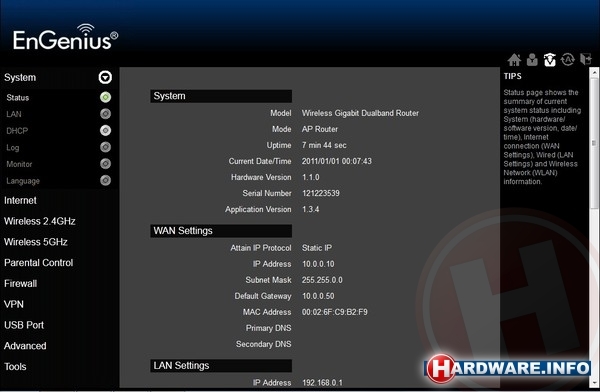Viewport: 600px width, 392px height.
Task: Open the Log submenu item
Action: click(x=12, y=147)
